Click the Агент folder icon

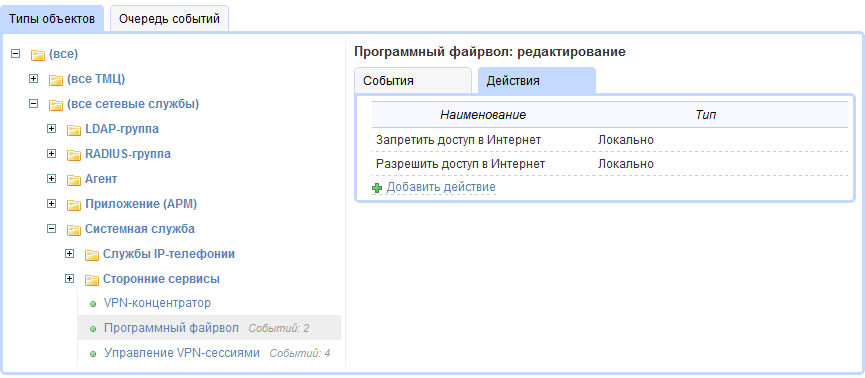point(74,180)
